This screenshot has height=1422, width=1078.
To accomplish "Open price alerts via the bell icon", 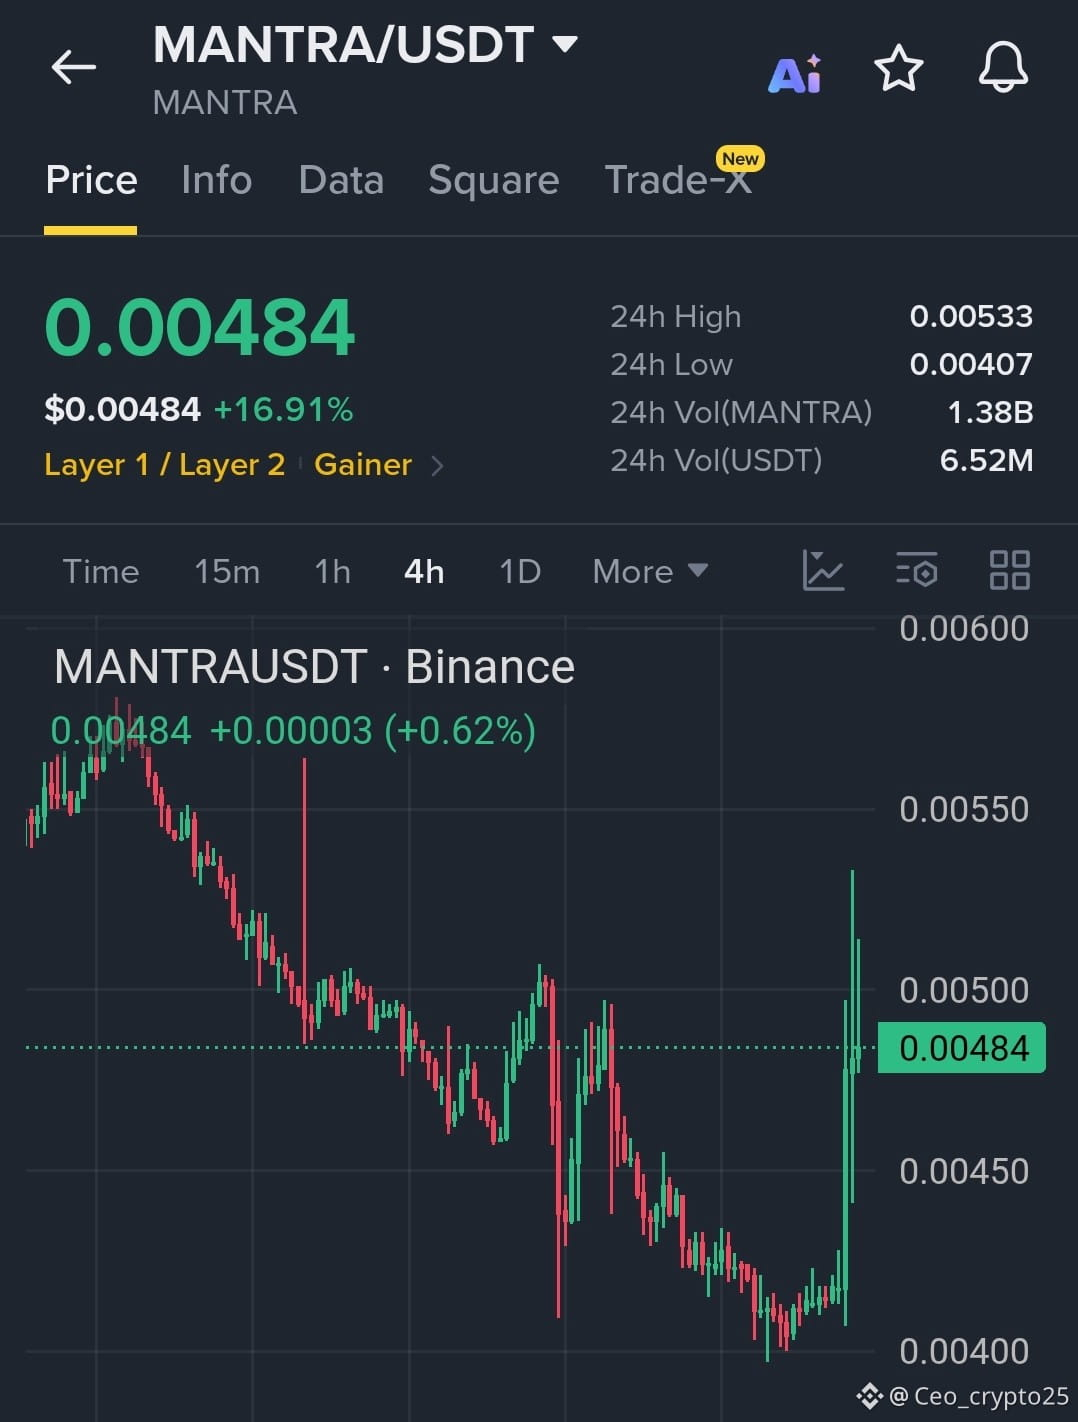I will [1003, 68].
